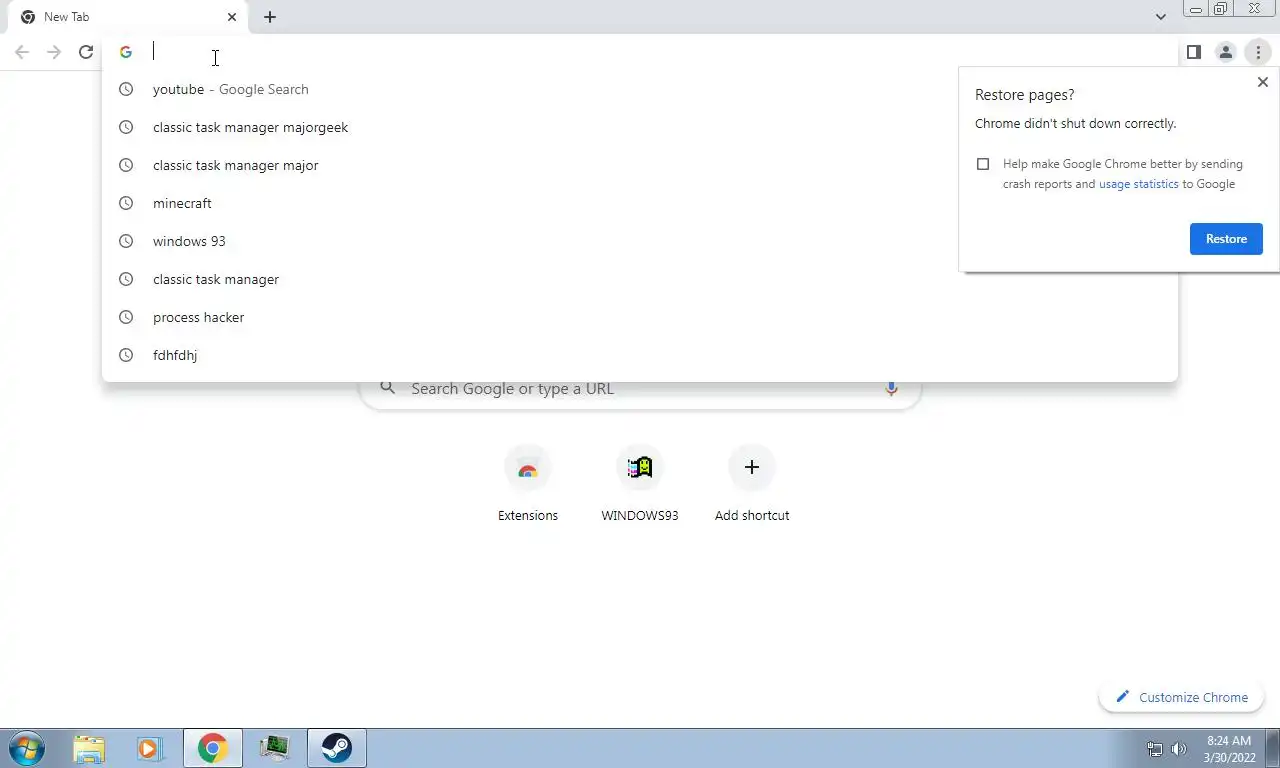Screen dimensions: 1280x768
Task: Click the history clock icon beside process hacker
Action: click(126, 317)
